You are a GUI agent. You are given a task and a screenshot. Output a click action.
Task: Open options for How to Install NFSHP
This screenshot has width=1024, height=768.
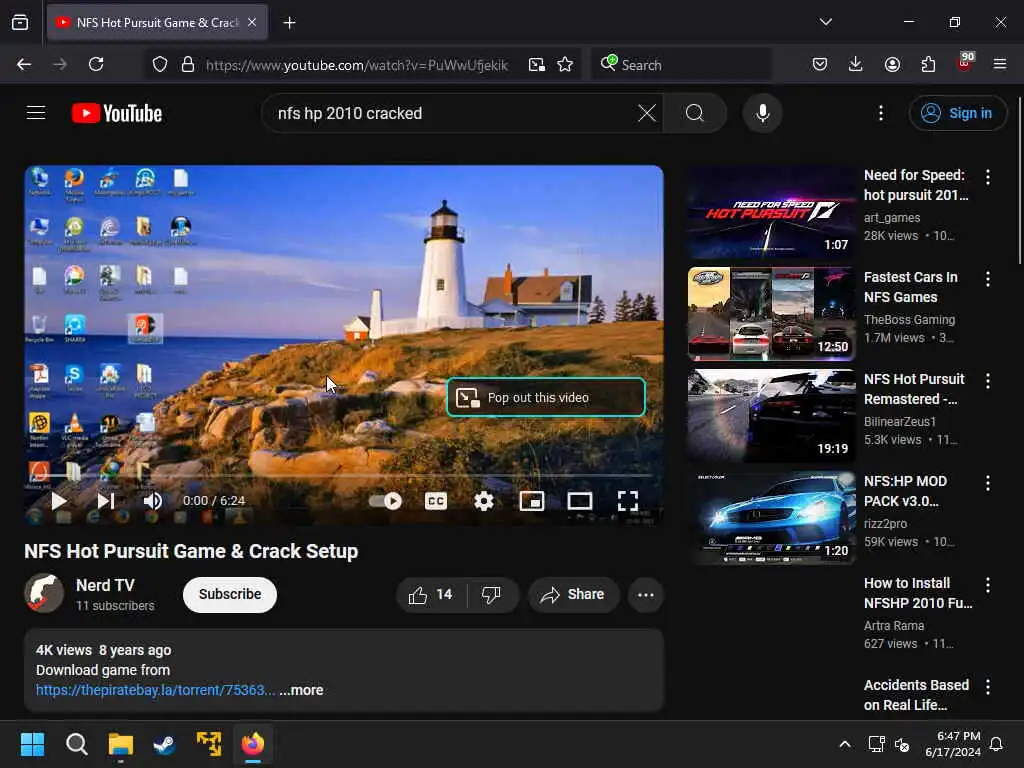[x=988, y=584]
